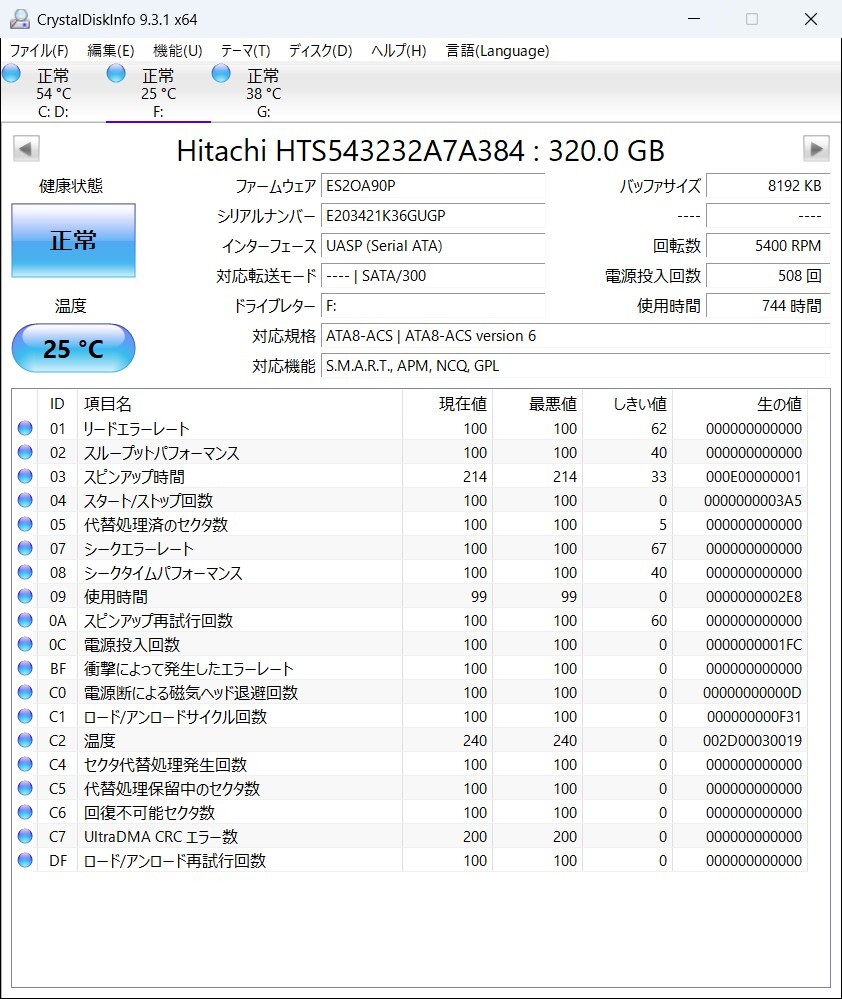Click the features field S.M.A.R.T., APM, NCQ, GPL
The height and width of the screenshot is (999, 842).
(x=576, y=366)
